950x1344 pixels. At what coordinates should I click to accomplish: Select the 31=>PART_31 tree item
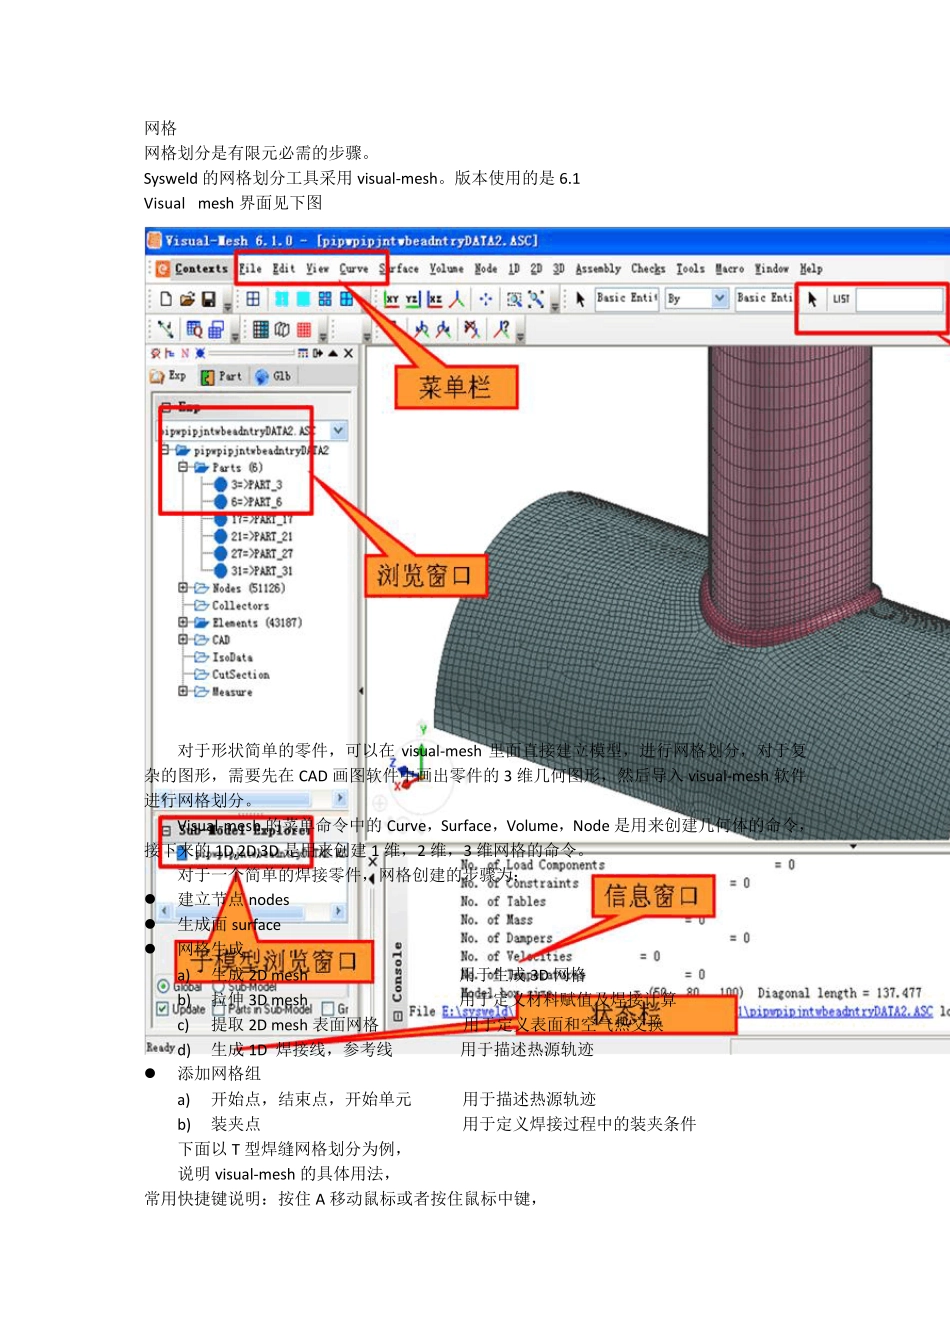[x=261, y=571]
